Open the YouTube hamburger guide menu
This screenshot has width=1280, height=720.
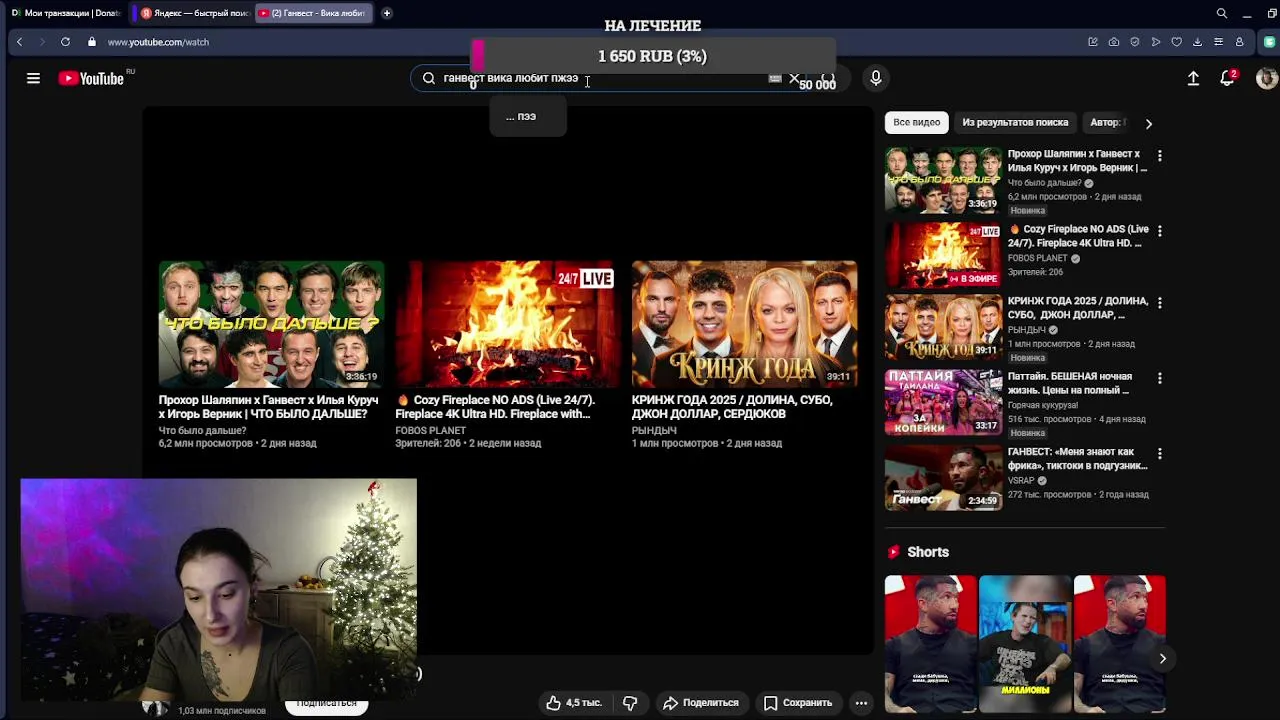(33, 78)
